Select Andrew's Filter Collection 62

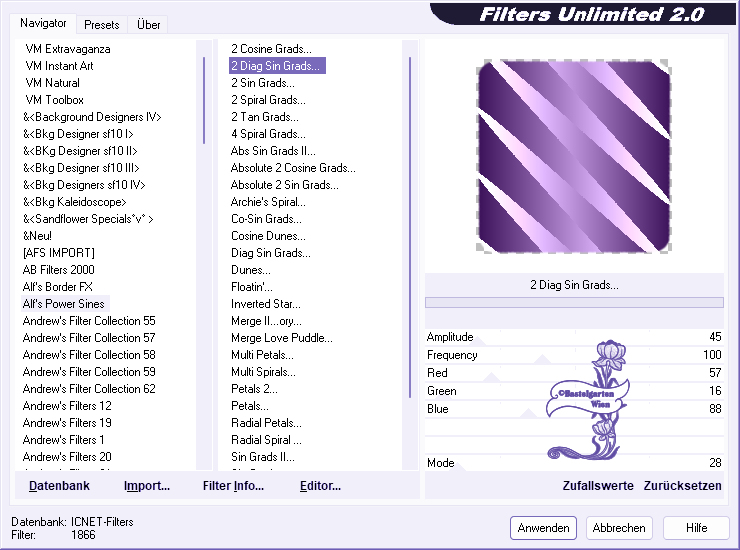pyautogui.click(x=89, y=389)
